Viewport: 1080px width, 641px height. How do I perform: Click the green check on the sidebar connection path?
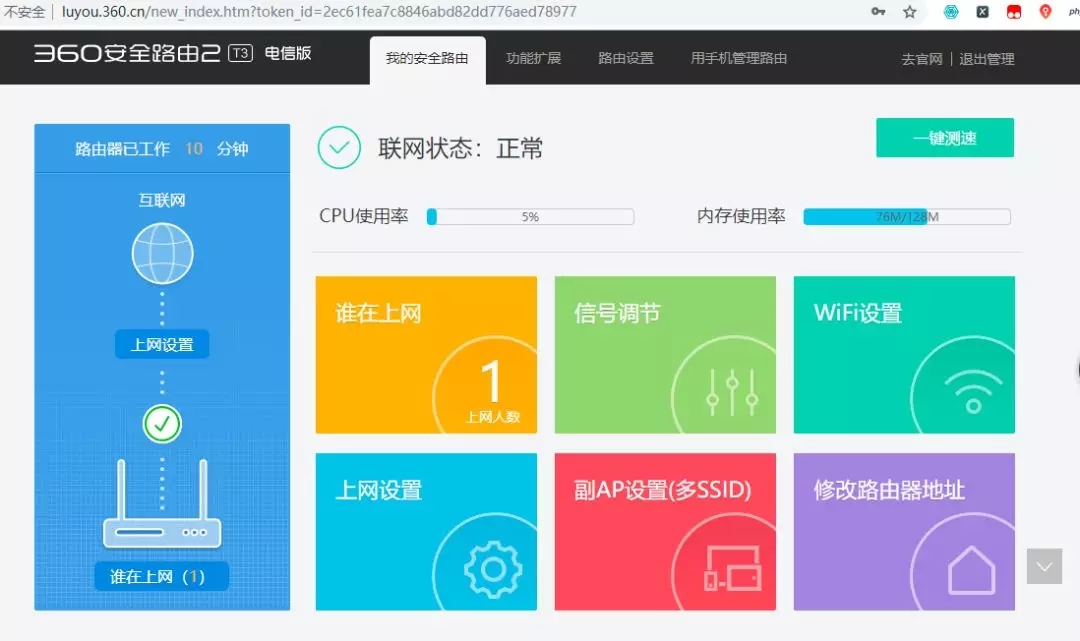pos(162,423)
